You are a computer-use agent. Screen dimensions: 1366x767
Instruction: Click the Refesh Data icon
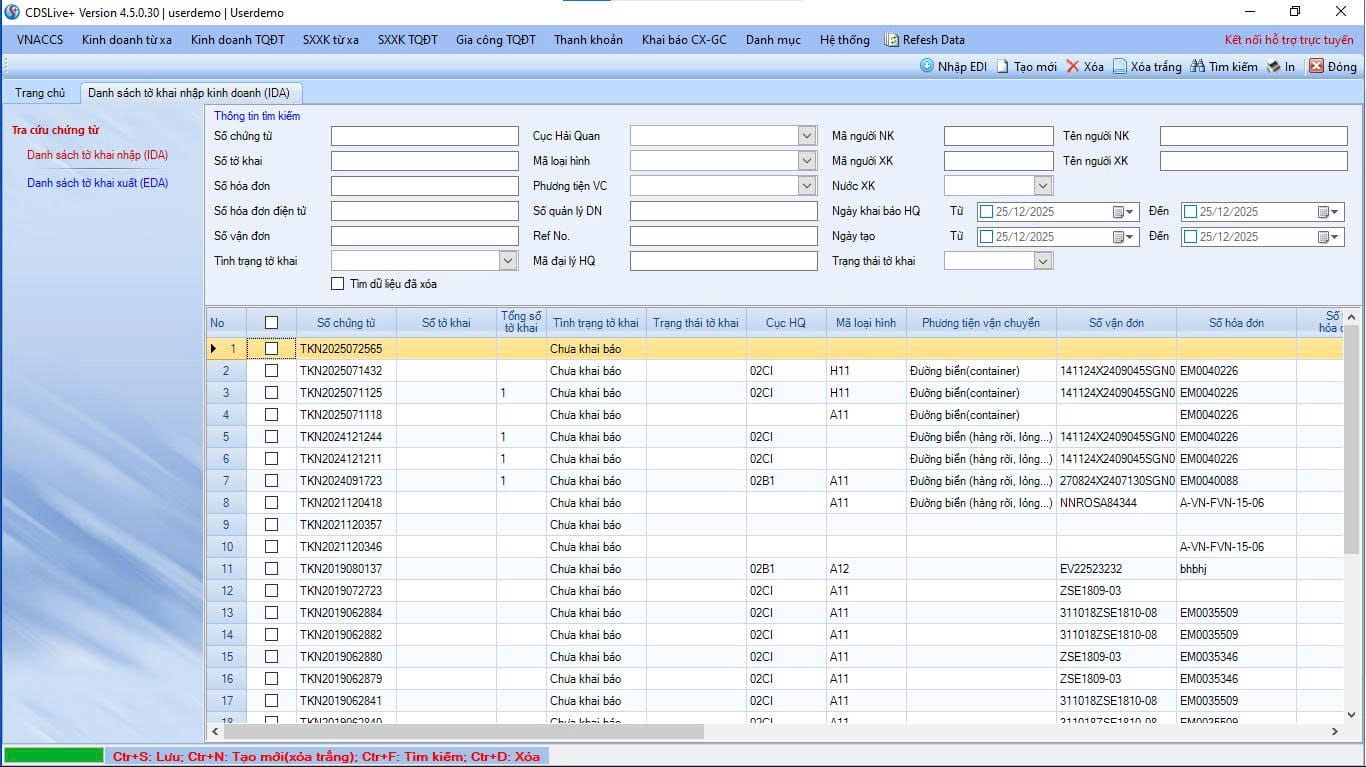892,40
